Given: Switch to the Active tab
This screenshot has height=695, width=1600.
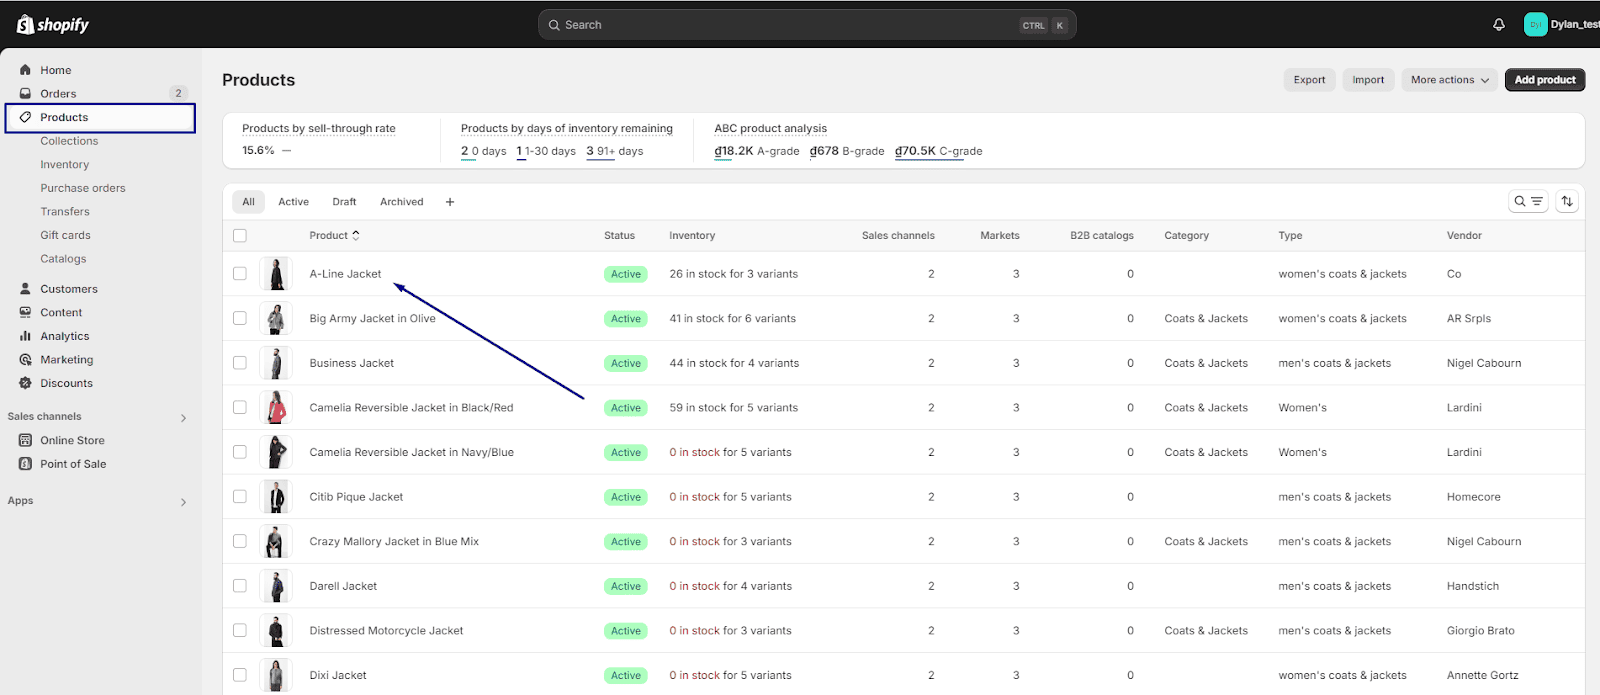Looking at the screenshot, I should tap(293, 202).
